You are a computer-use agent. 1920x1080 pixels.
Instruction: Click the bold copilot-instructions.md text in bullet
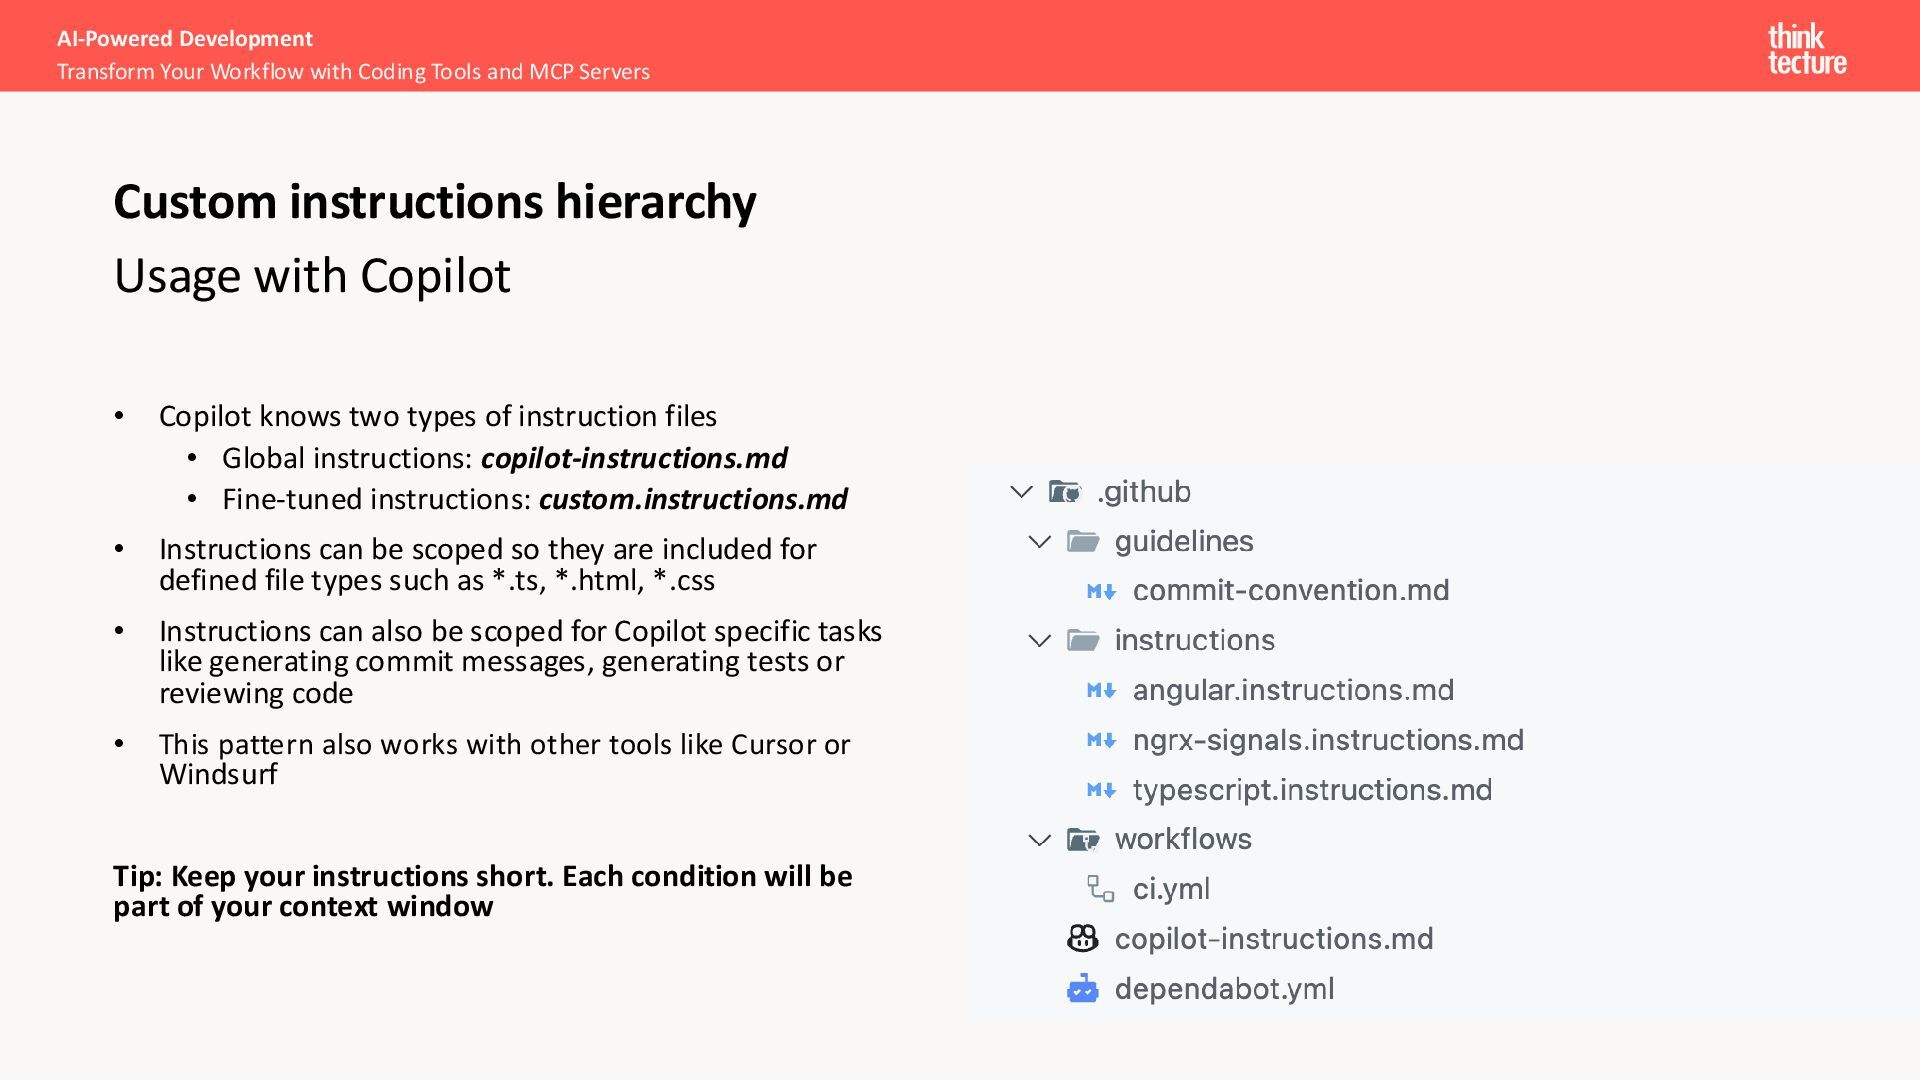pyautogui.click(x=634, y=458)
